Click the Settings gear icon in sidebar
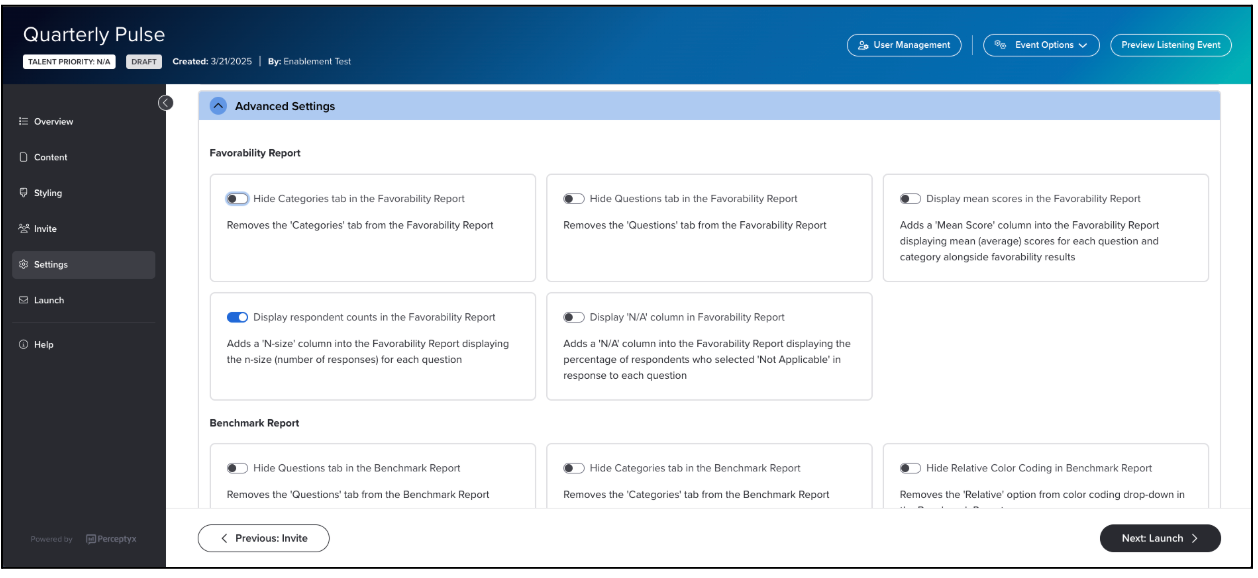 click(23, 265)
